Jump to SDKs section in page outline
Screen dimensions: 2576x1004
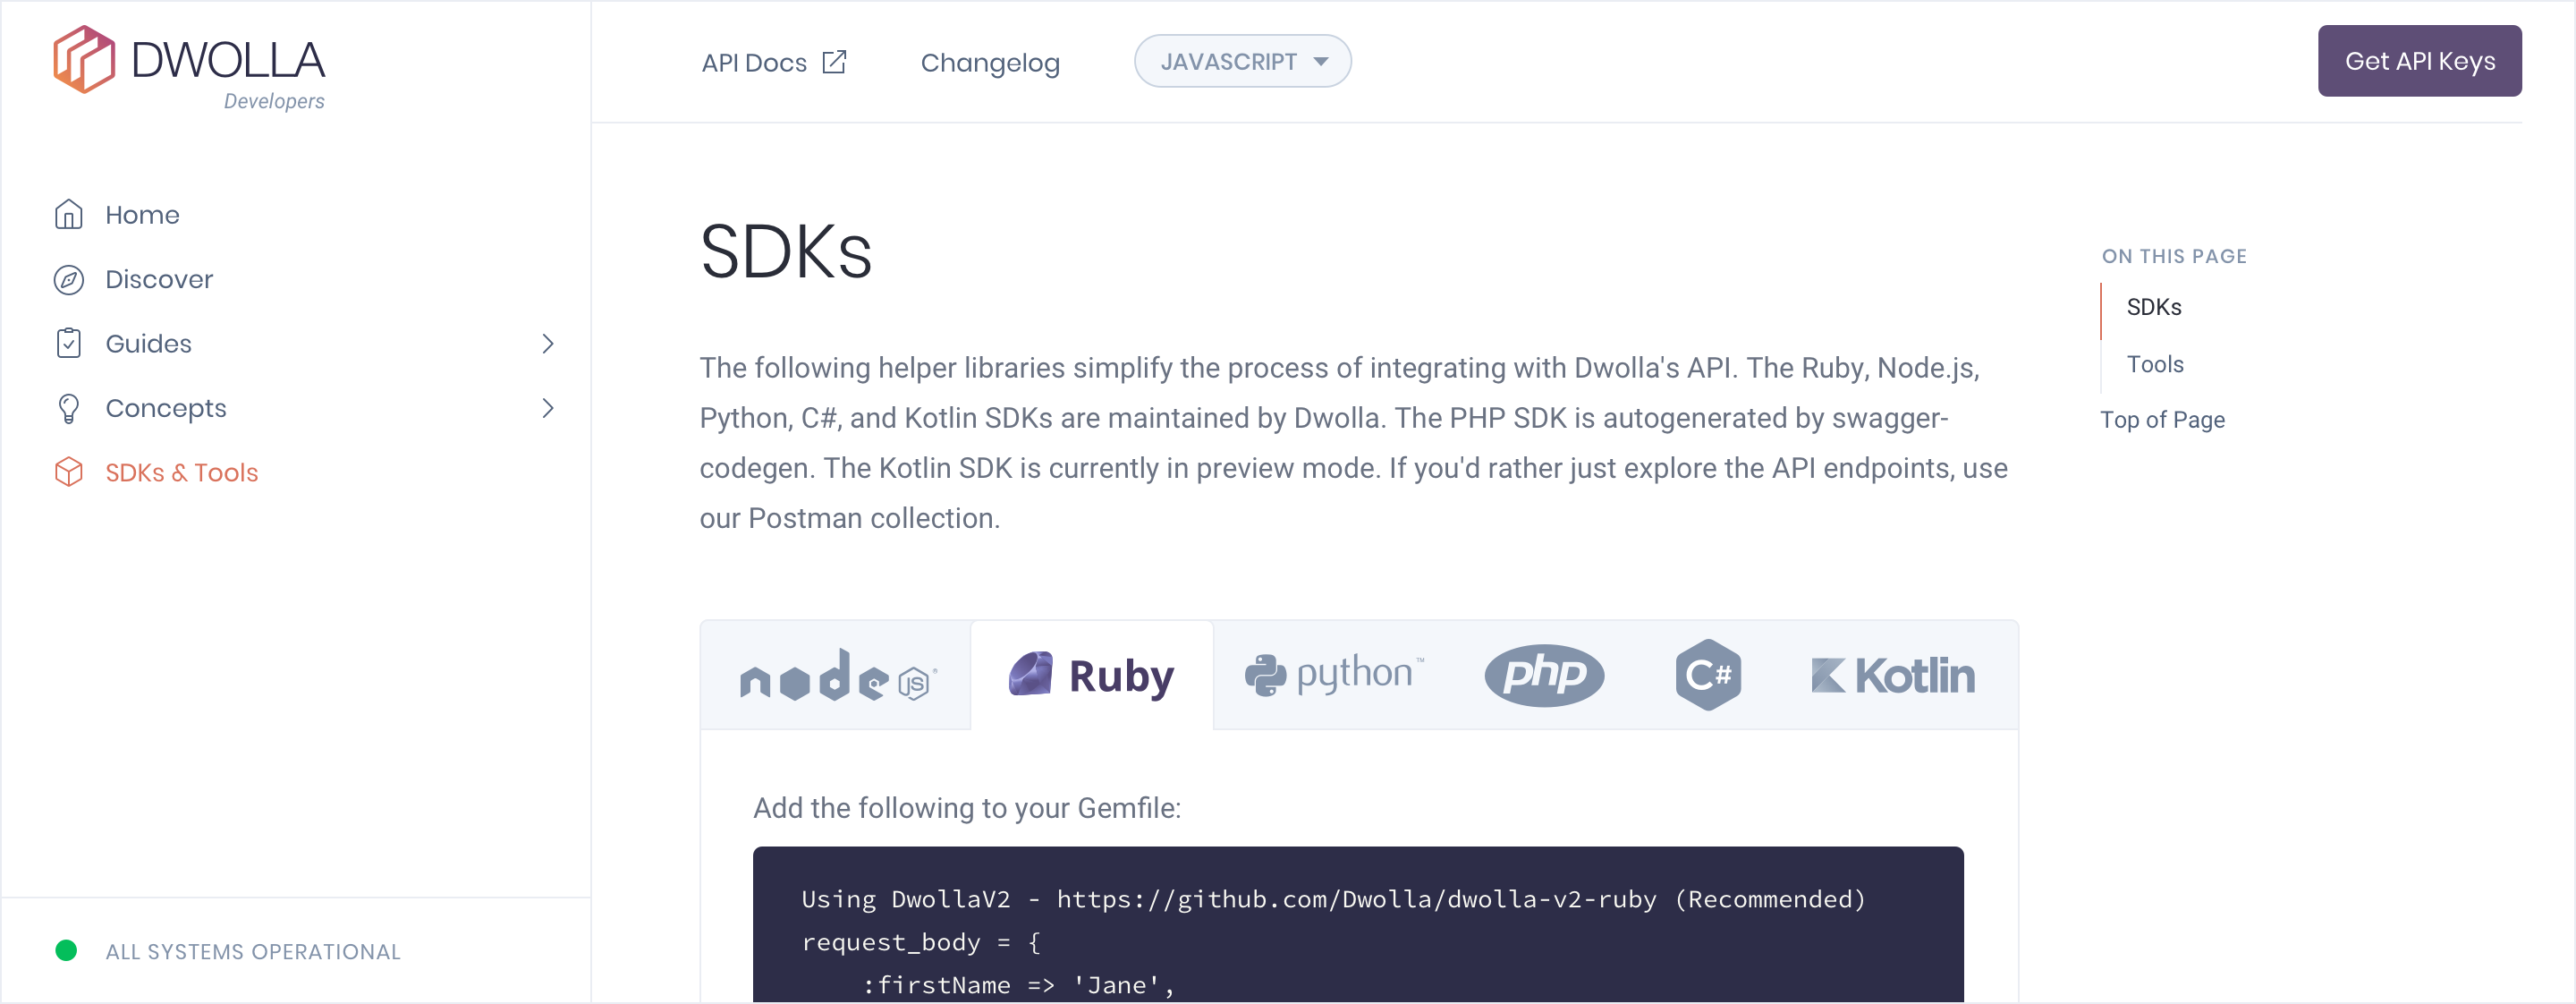tap(2153, 307)
